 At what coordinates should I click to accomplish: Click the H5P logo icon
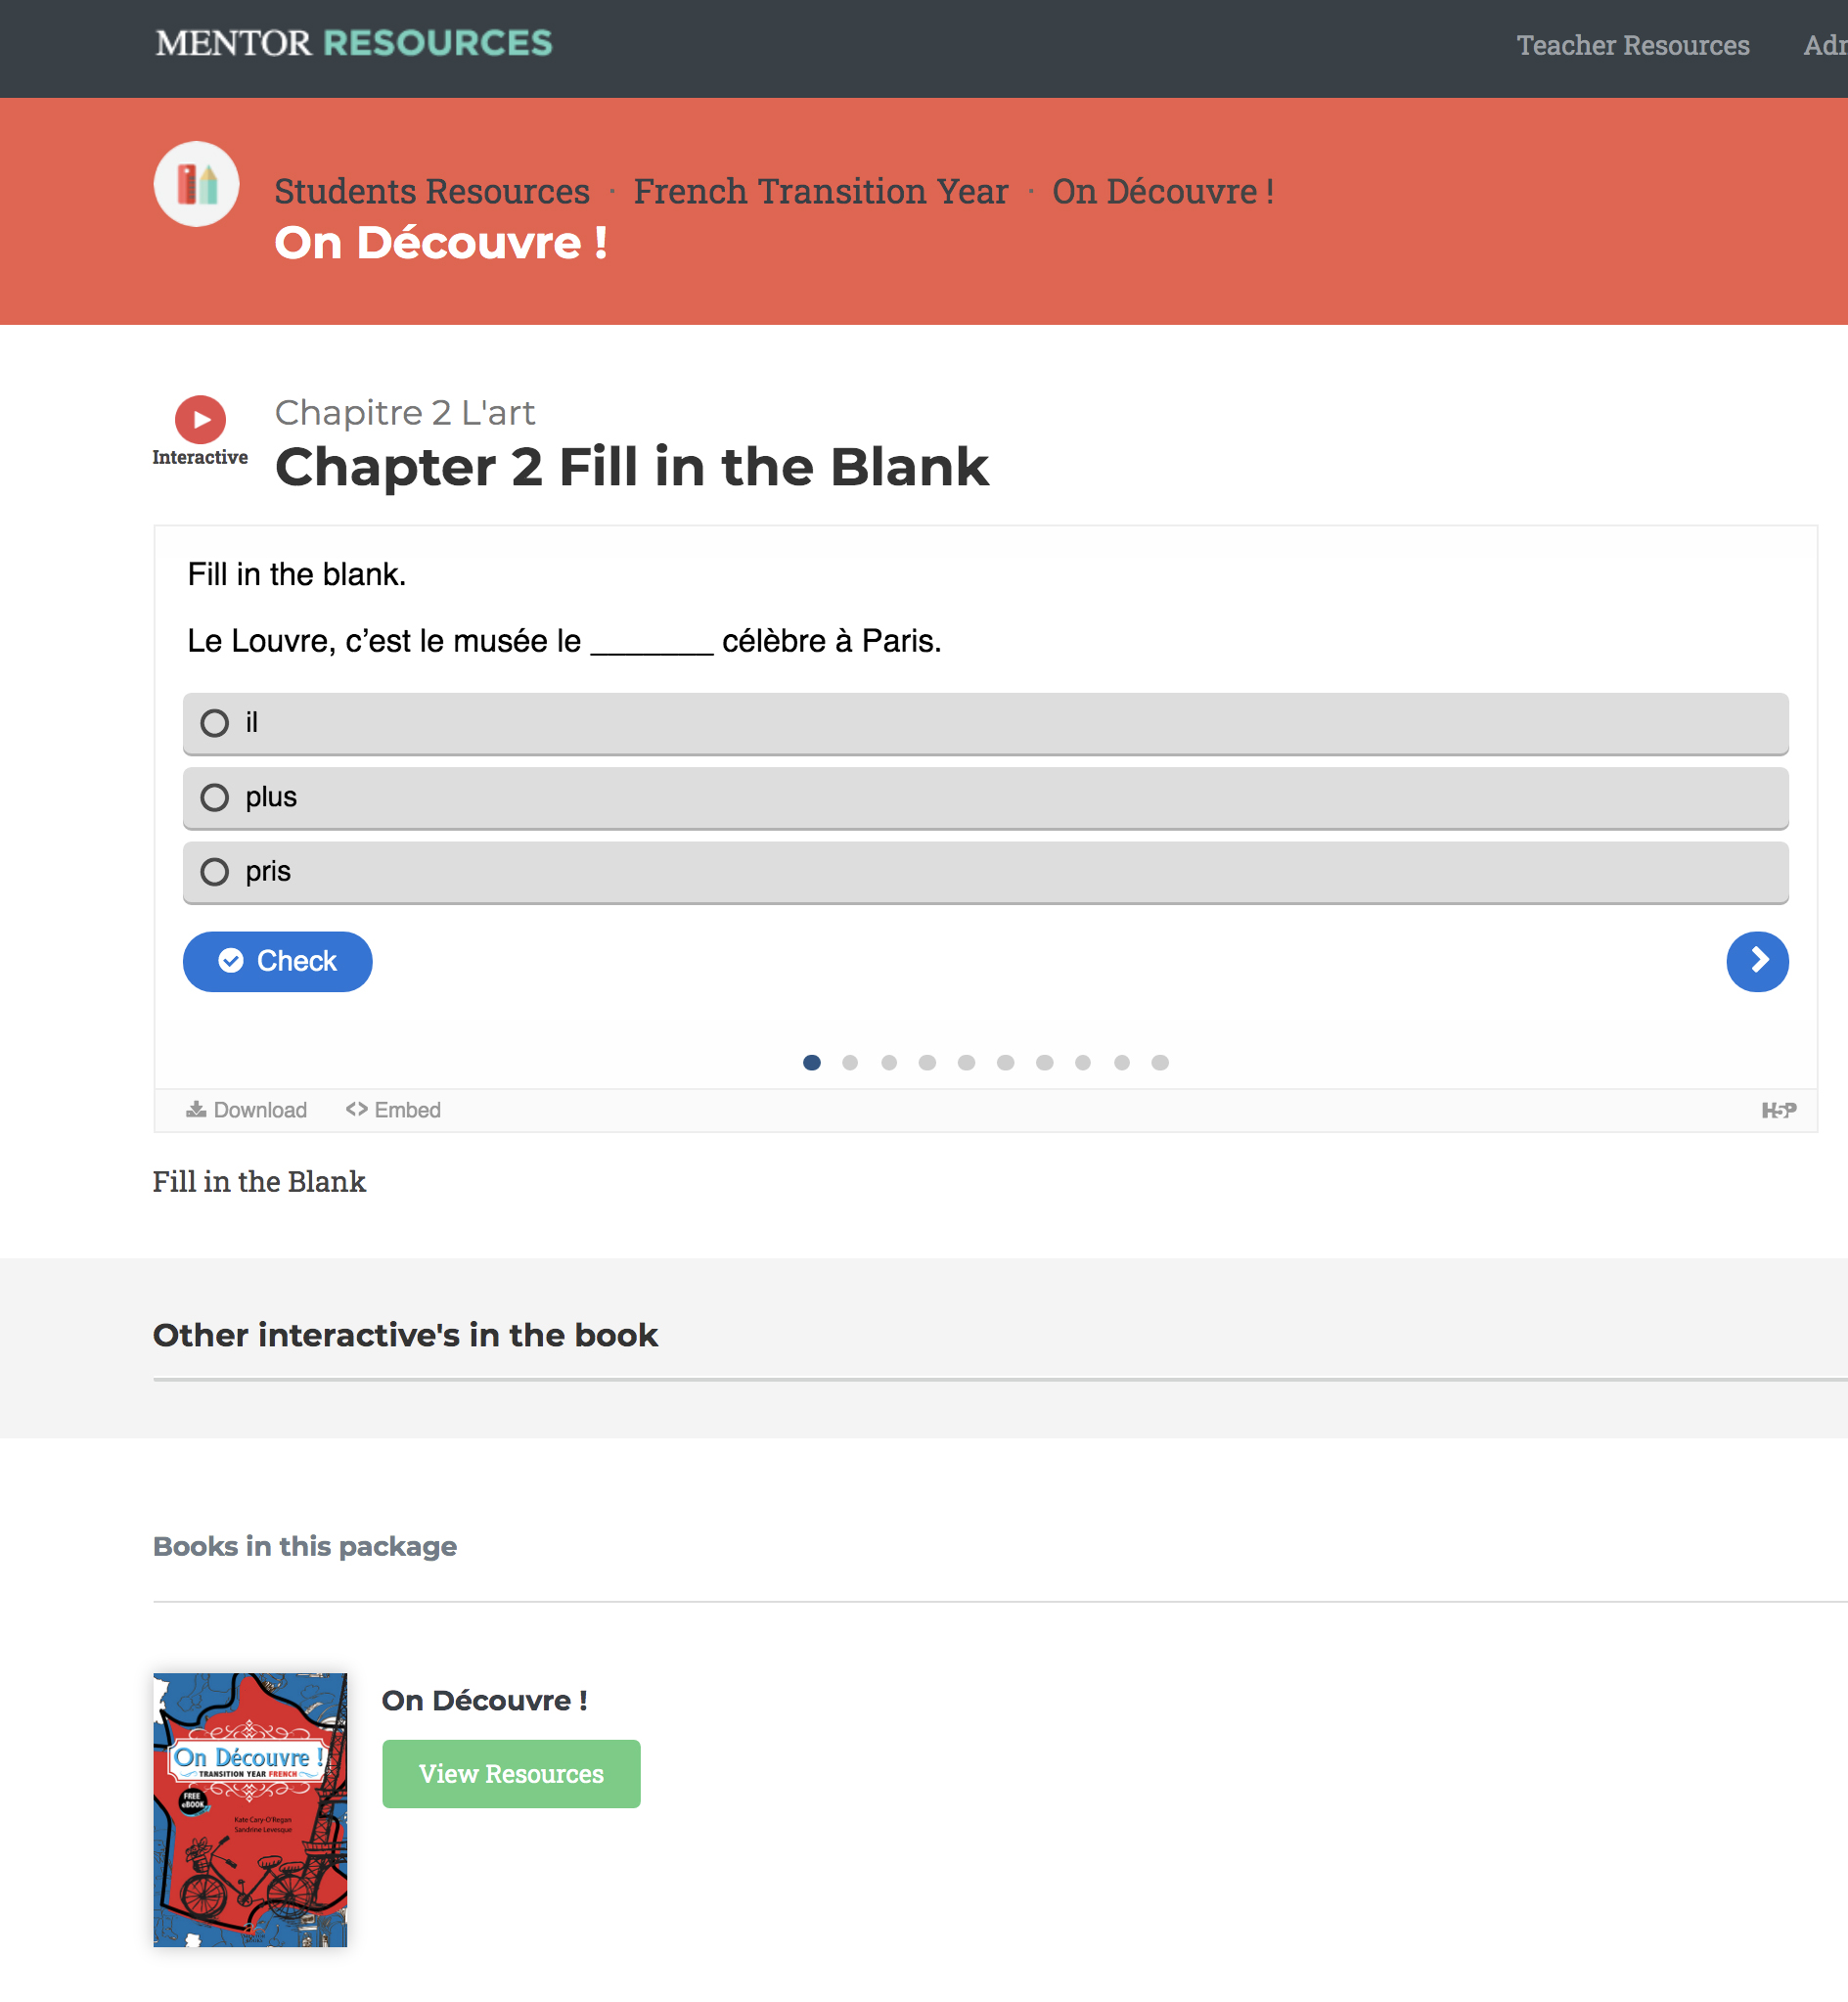[x=1778, y=1110]
